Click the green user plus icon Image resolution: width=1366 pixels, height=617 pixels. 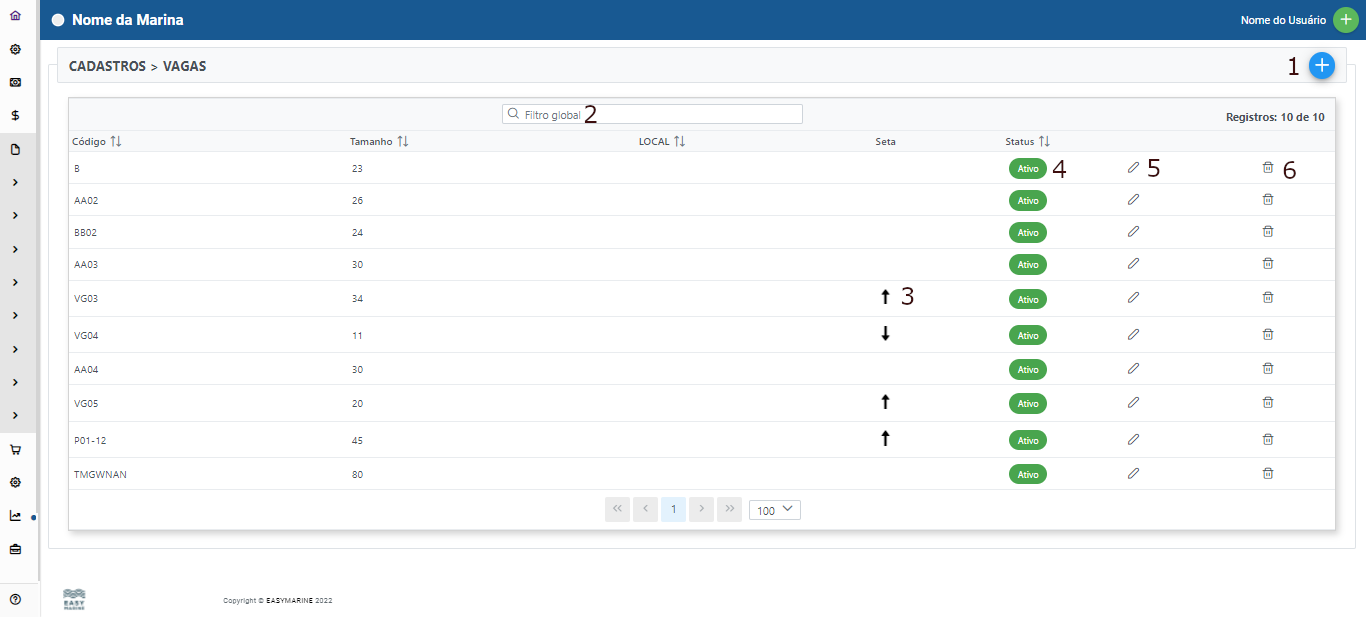[x=1346, y=20]
